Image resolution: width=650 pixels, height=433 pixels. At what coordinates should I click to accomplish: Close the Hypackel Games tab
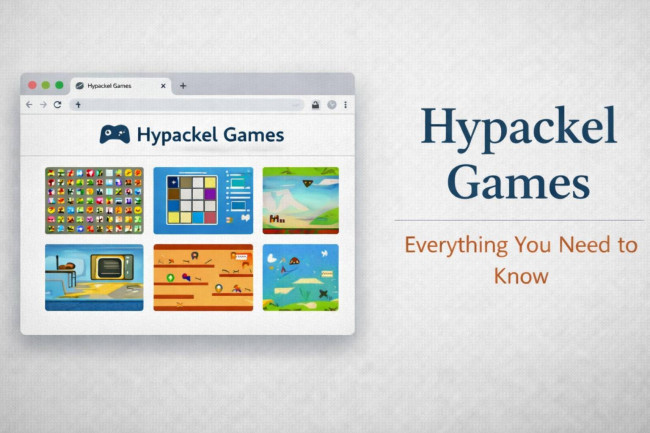(164, 86)
